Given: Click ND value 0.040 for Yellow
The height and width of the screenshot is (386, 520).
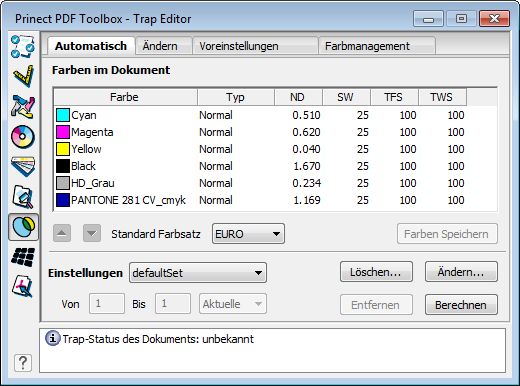Looking at the screenshot, I should (306, 149).
